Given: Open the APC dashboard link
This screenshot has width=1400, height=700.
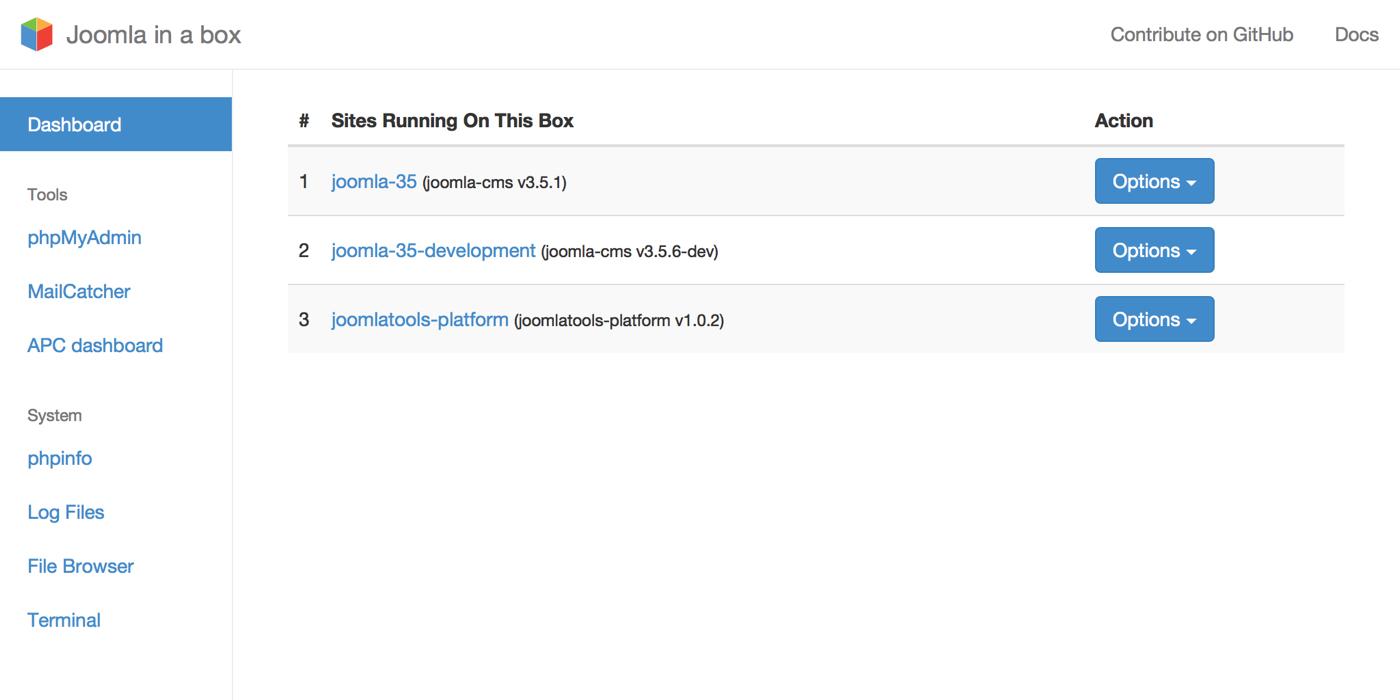Looking at the screenshot, I should coord(95,346).
